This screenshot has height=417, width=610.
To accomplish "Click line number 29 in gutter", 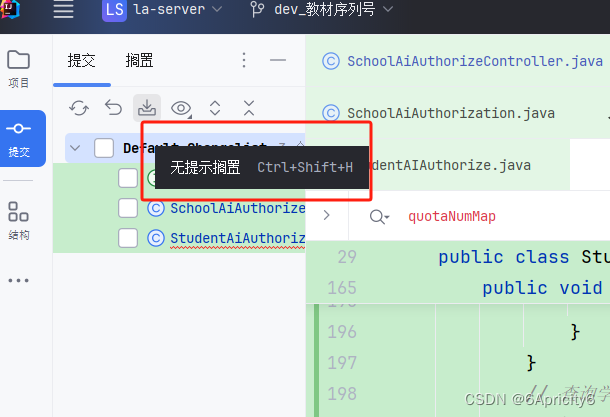I will [x=347, y=257].
